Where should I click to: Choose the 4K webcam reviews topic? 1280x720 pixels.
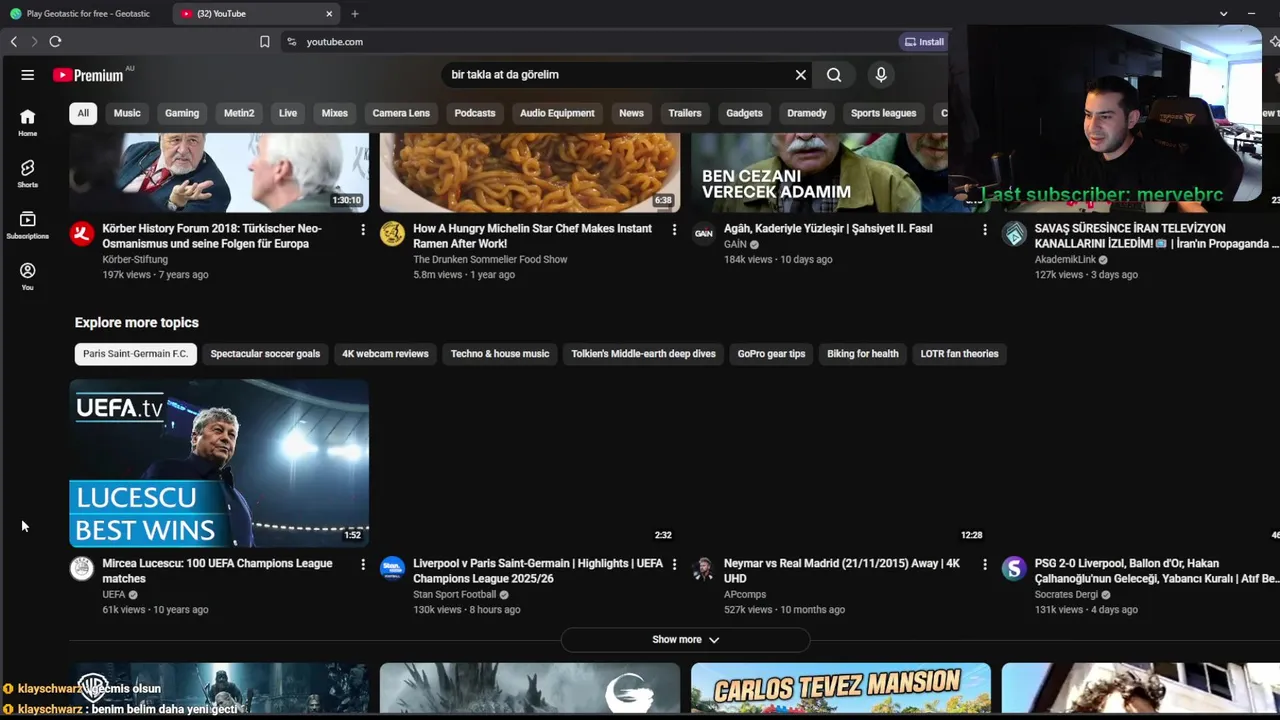click(385, 354)
